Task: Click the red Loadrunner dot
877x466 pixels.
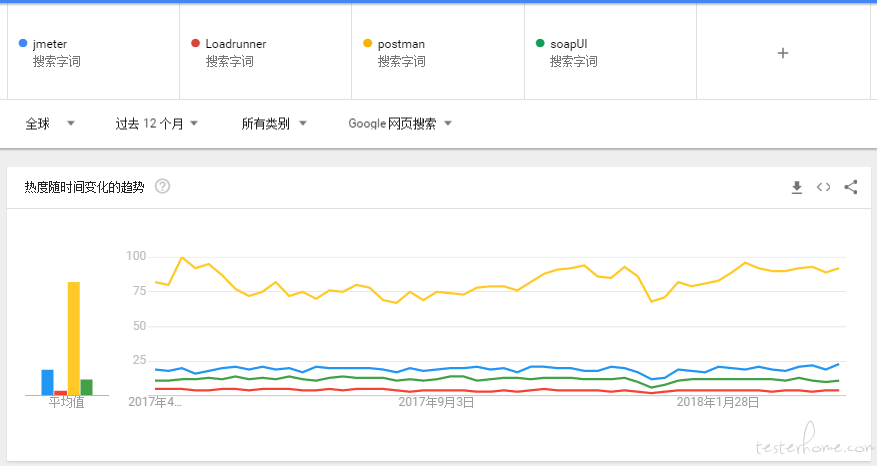Action: click(x=195, y=44)
